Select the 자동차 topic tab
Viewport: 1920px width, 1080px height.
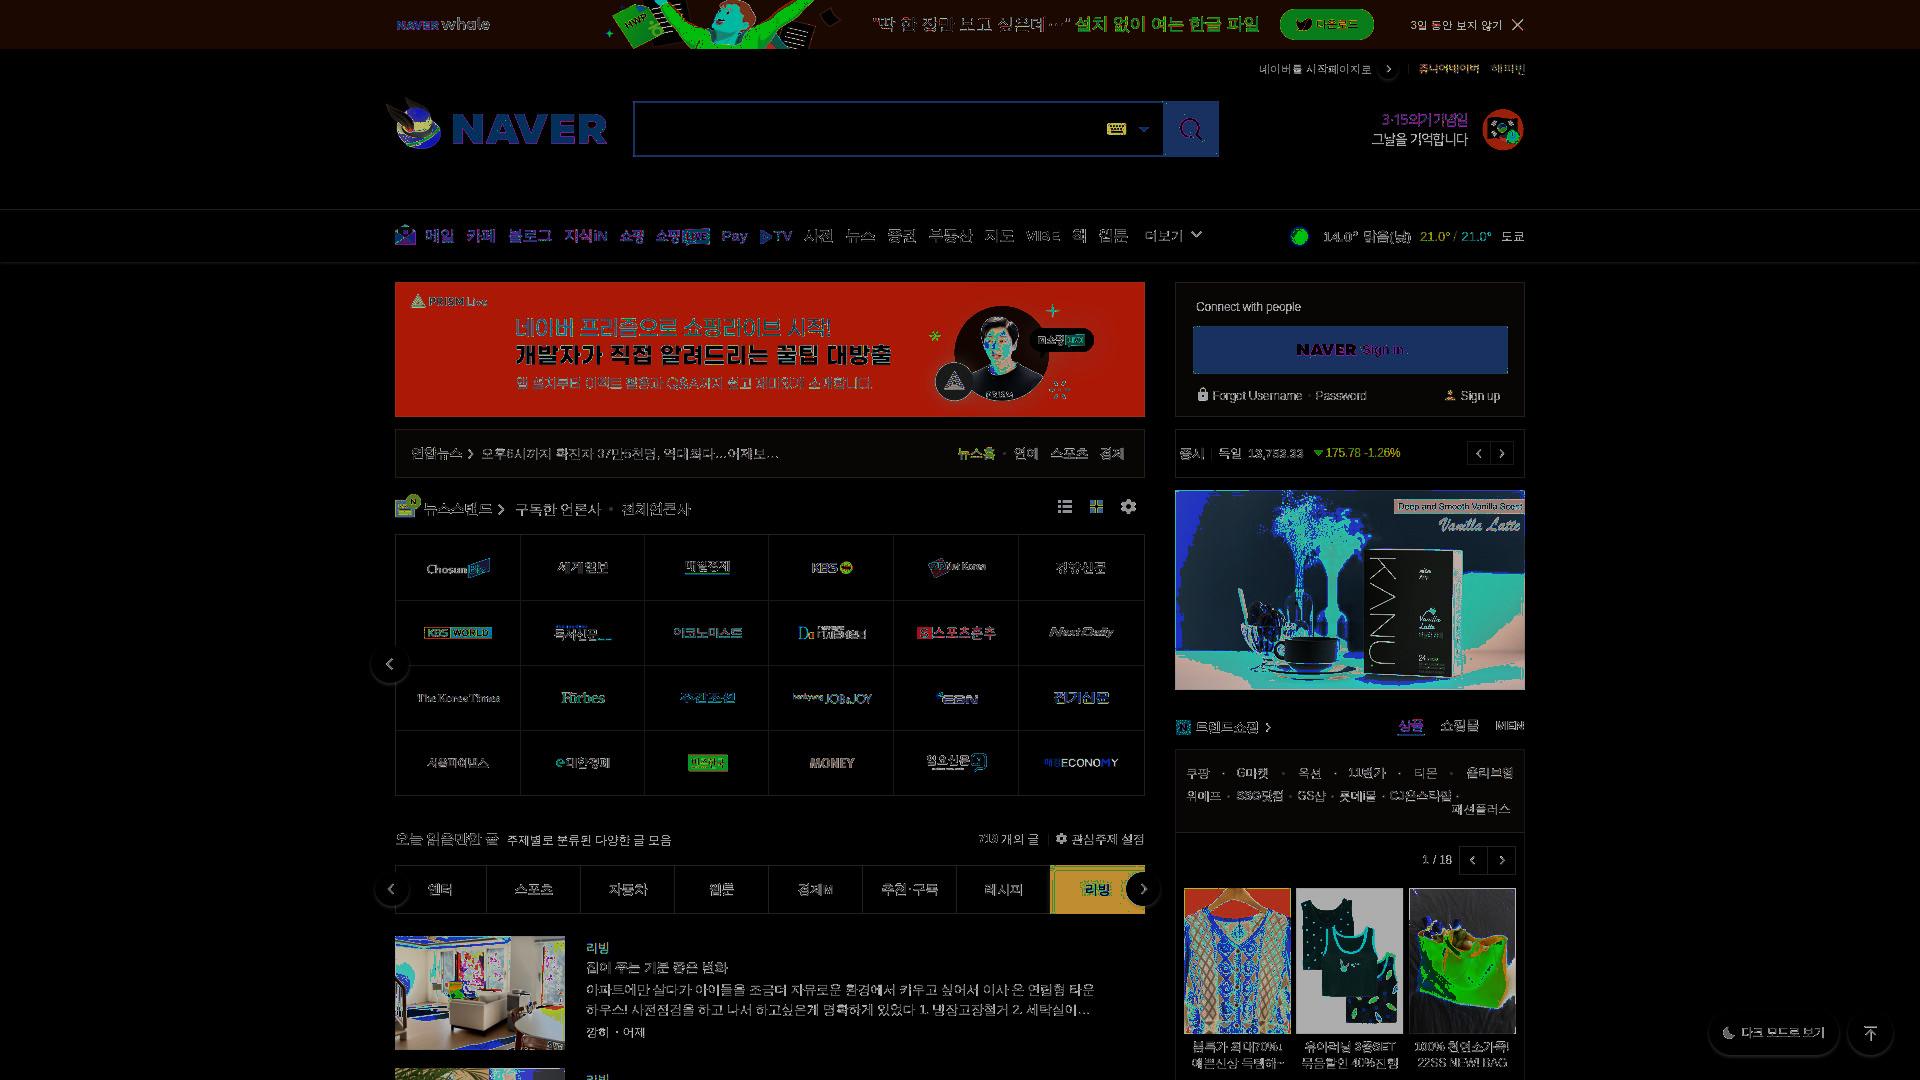tap(627, 889)
